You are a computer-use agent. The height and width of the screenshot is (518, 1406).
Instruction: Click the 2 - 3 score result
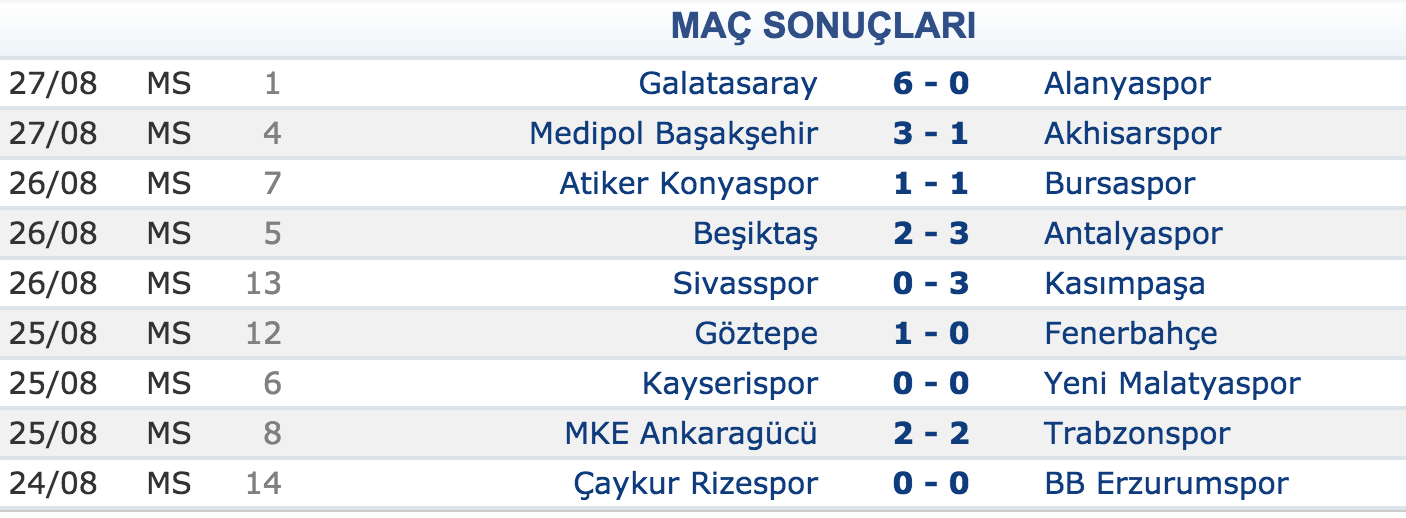pyautogui.click(x=931, y=233)
